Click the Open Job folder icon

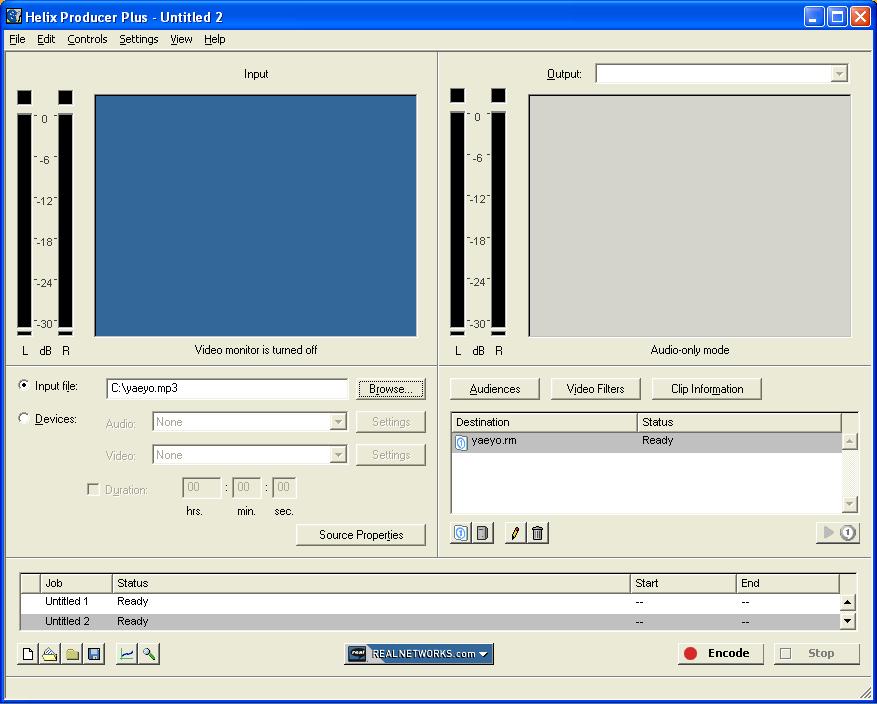tap(50, 654)
